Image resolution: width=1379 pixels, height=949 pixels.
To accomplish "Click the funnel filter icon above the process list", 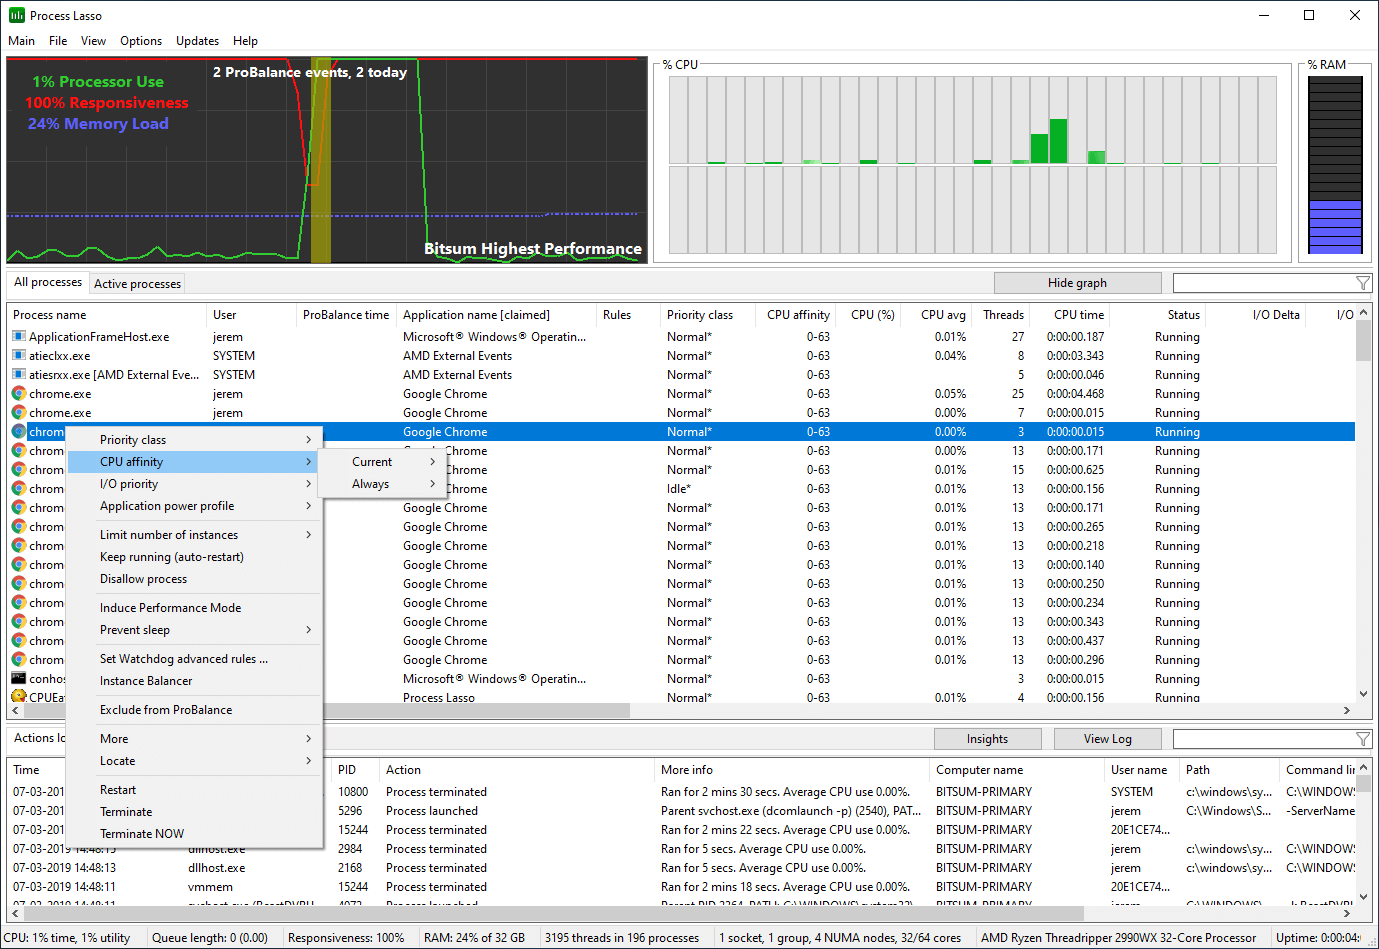I will pyautogui.click(x=1362, y=283).
